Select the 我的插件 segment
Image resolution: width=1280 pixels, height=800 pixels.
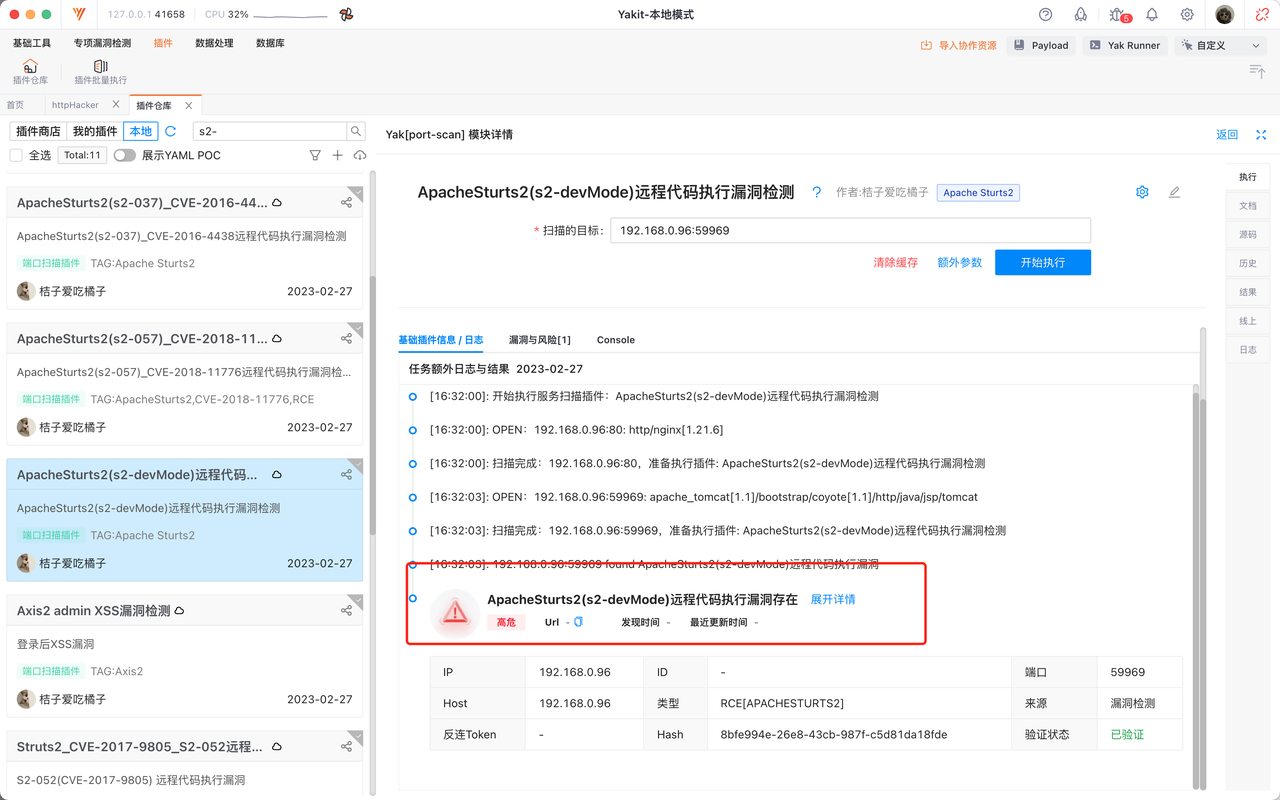[95, 131]
